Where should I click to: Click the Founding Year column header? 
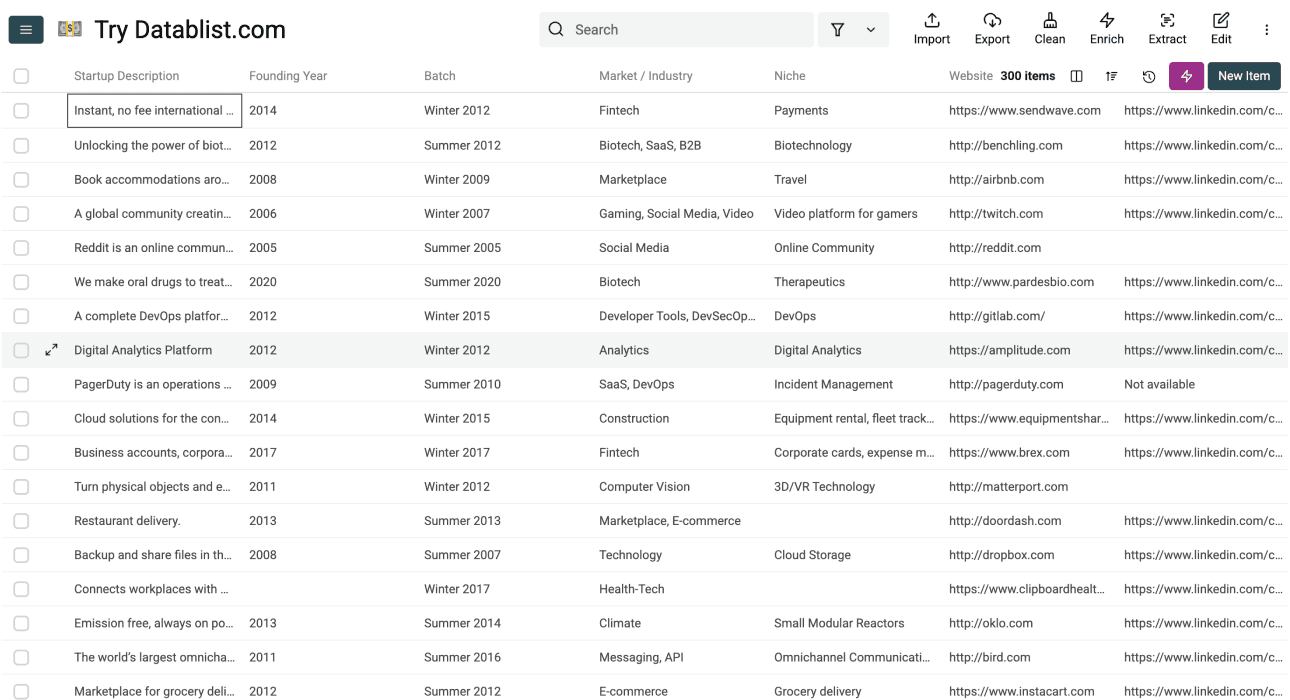click(288, 76)
